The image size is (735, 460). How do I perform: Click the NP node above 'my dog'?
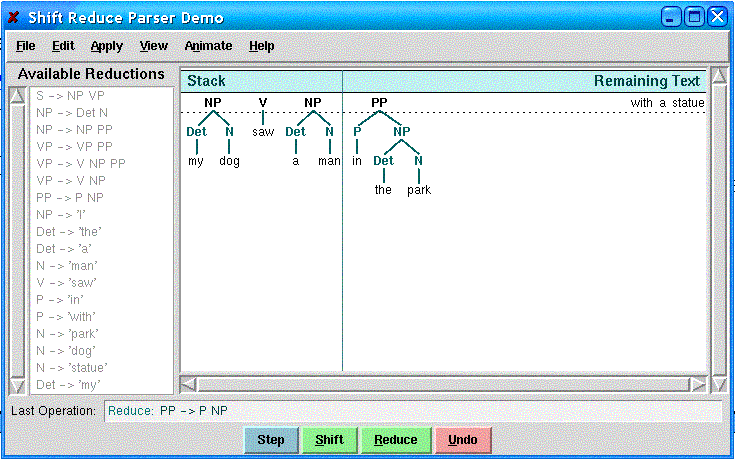213,102
